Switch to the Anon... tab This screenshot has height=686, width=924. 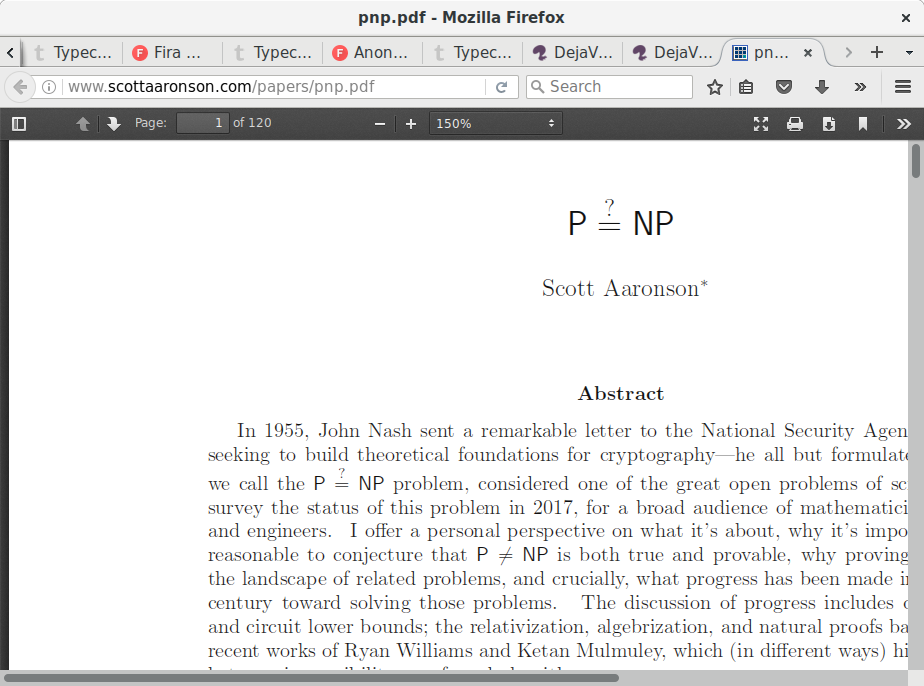[372, 53]
